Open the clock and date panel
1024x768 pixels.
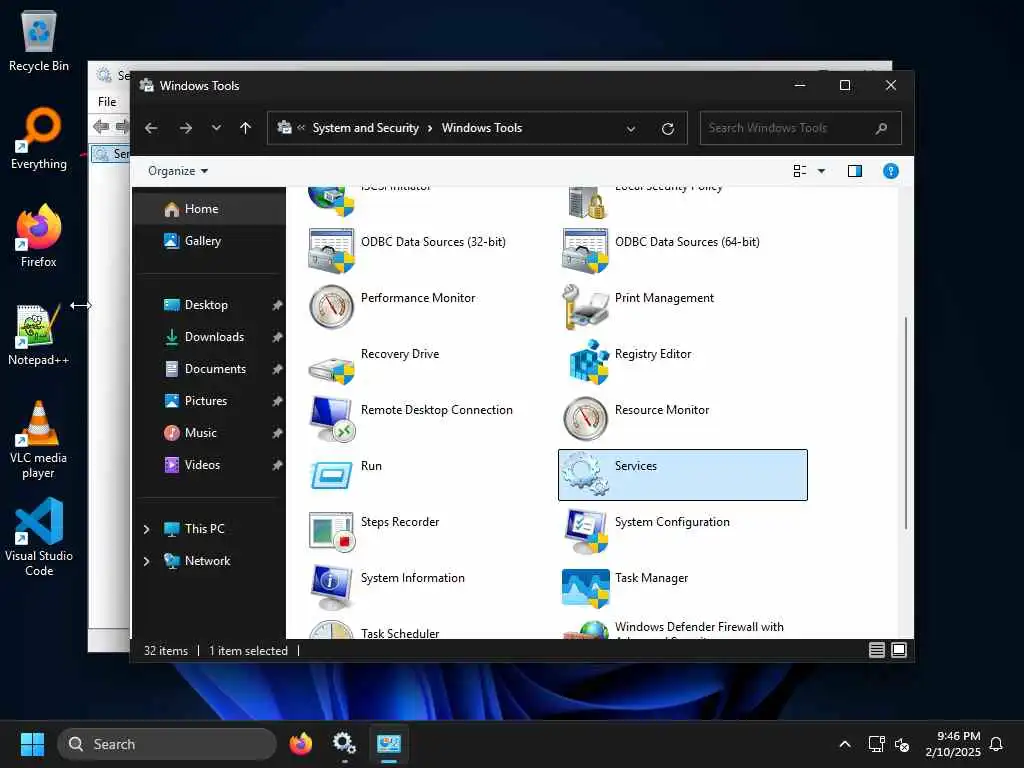953,744
